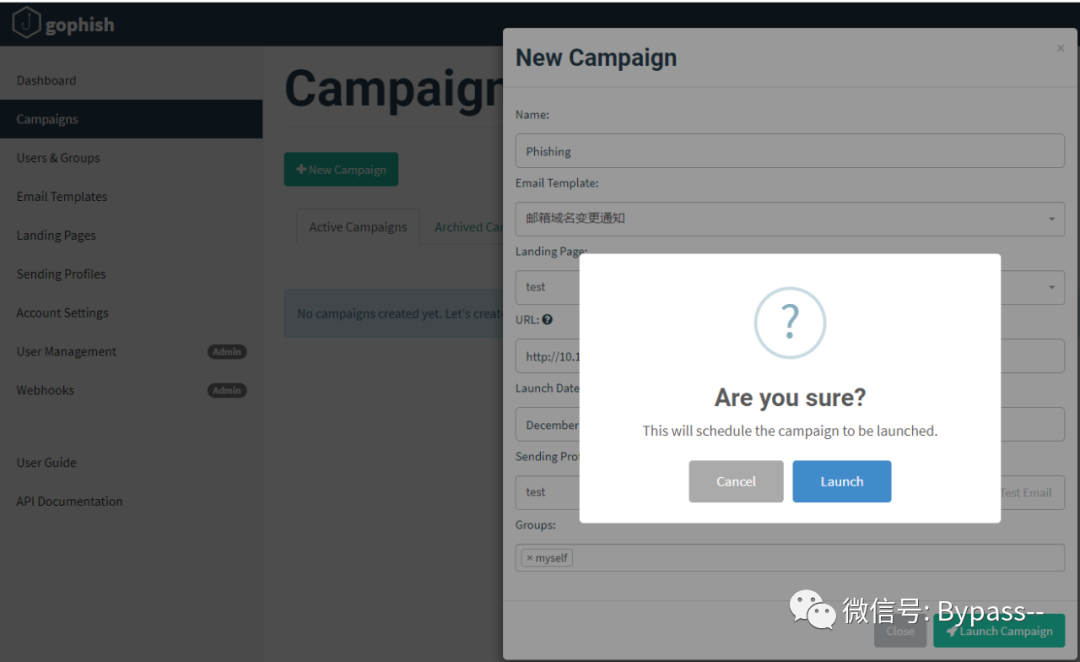Click the Groups input field
1080x662 pixels.
815,558
